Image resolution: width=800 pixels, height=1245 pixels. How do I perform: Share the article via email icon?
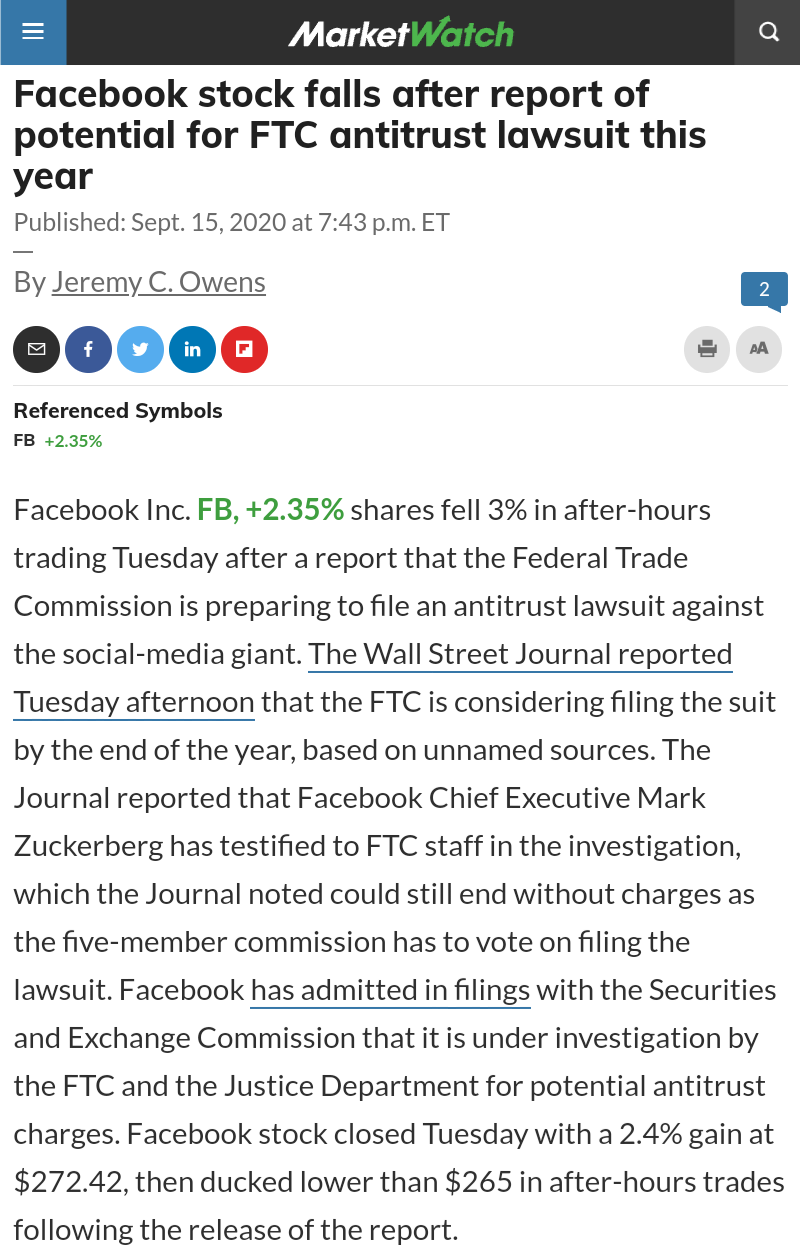(37, 349)
